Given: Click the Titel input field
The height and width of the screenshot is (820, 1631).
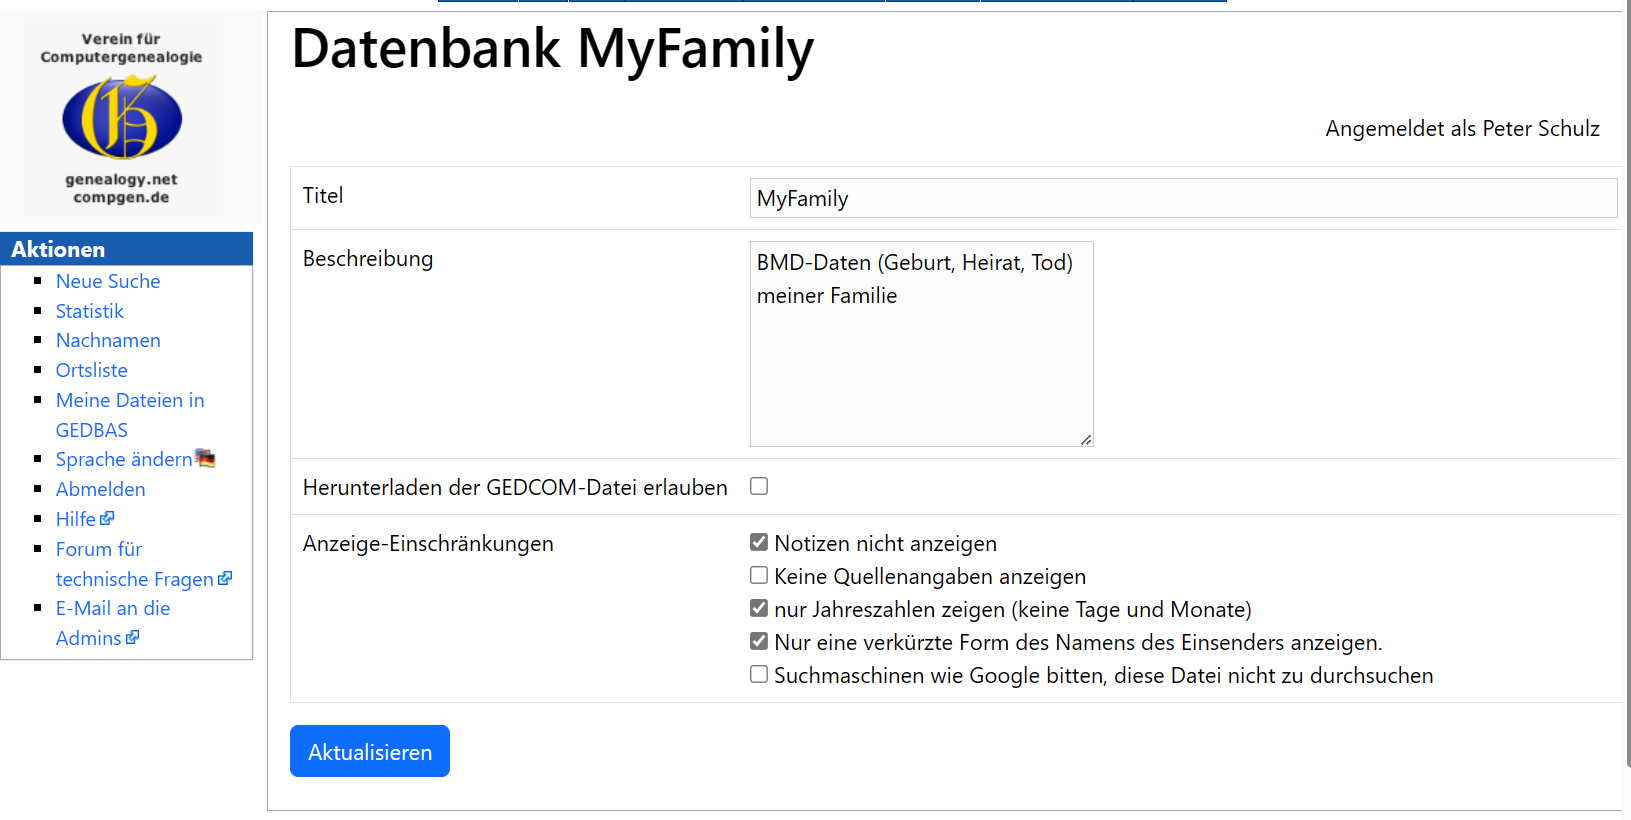Looking at the screenshot, I should click(1183, 198).
